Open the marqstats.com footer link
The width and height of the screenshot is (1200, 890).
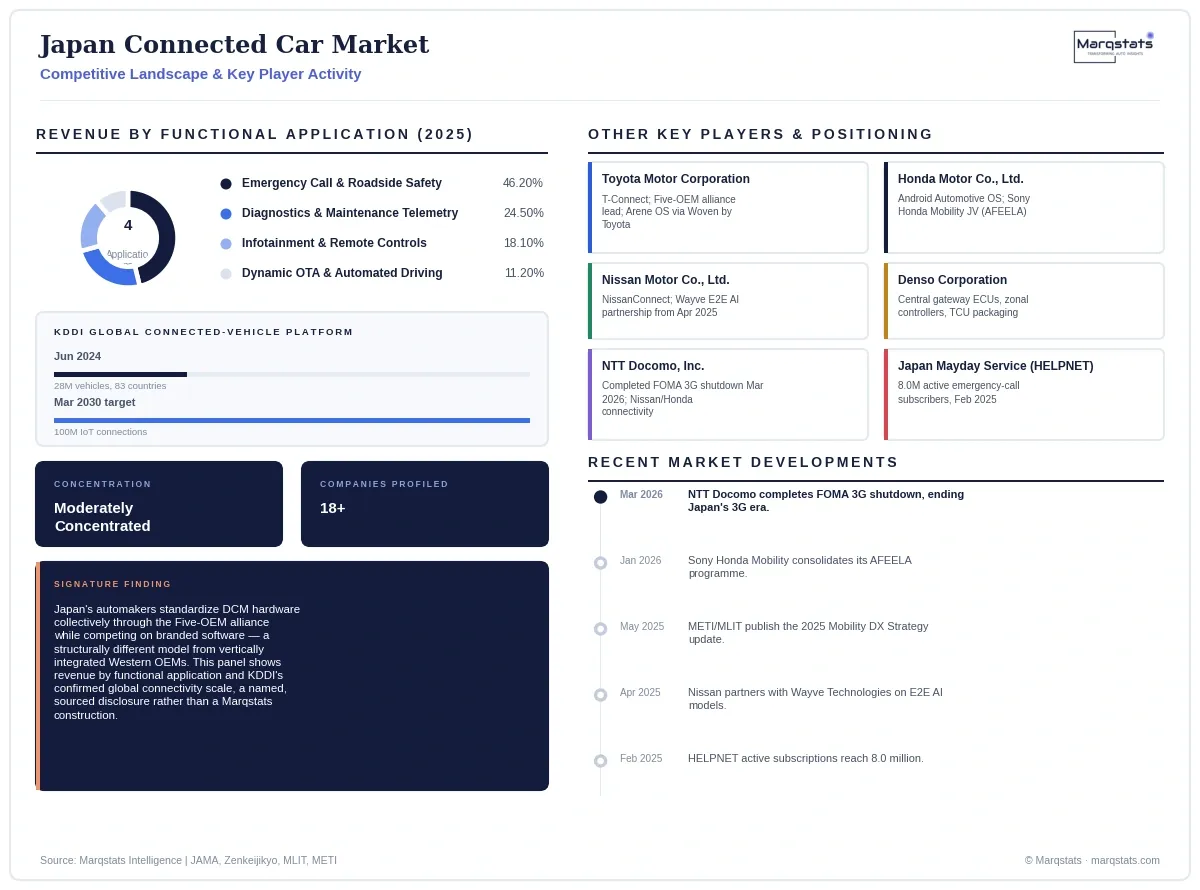(1125, 860)
